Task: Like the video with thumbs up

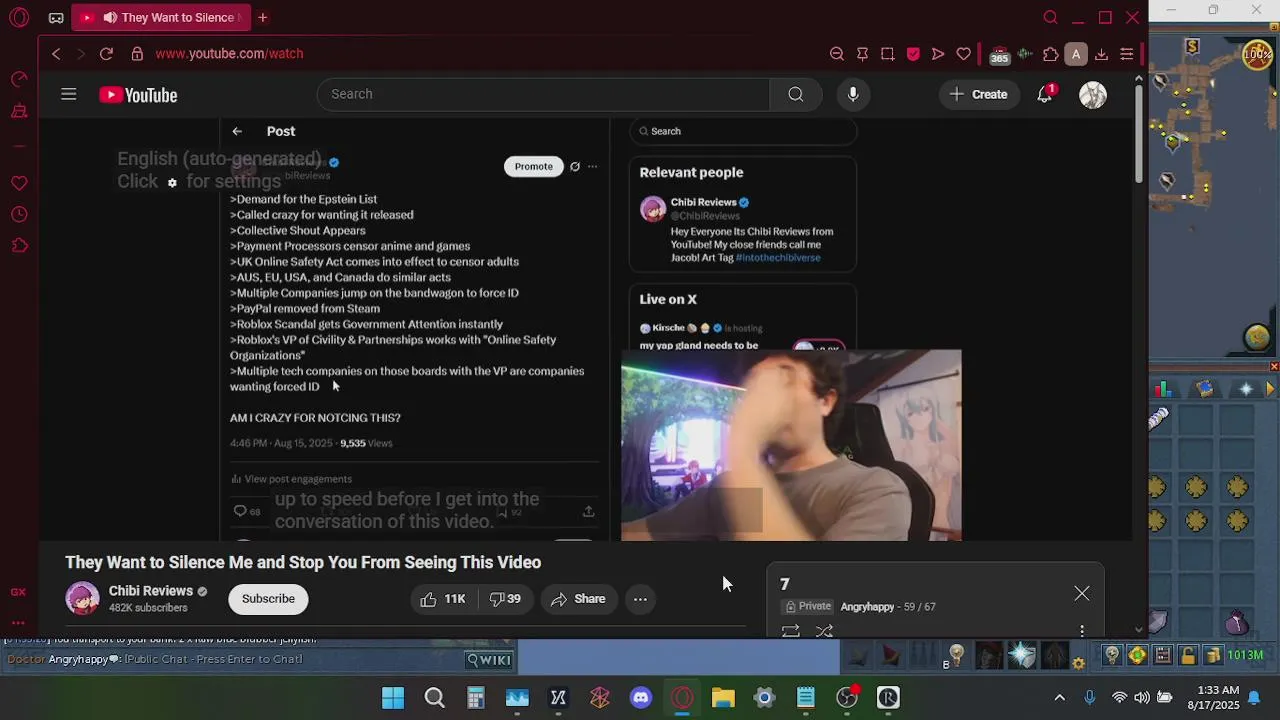Action: pyautogui.click(x=443, y=599)
